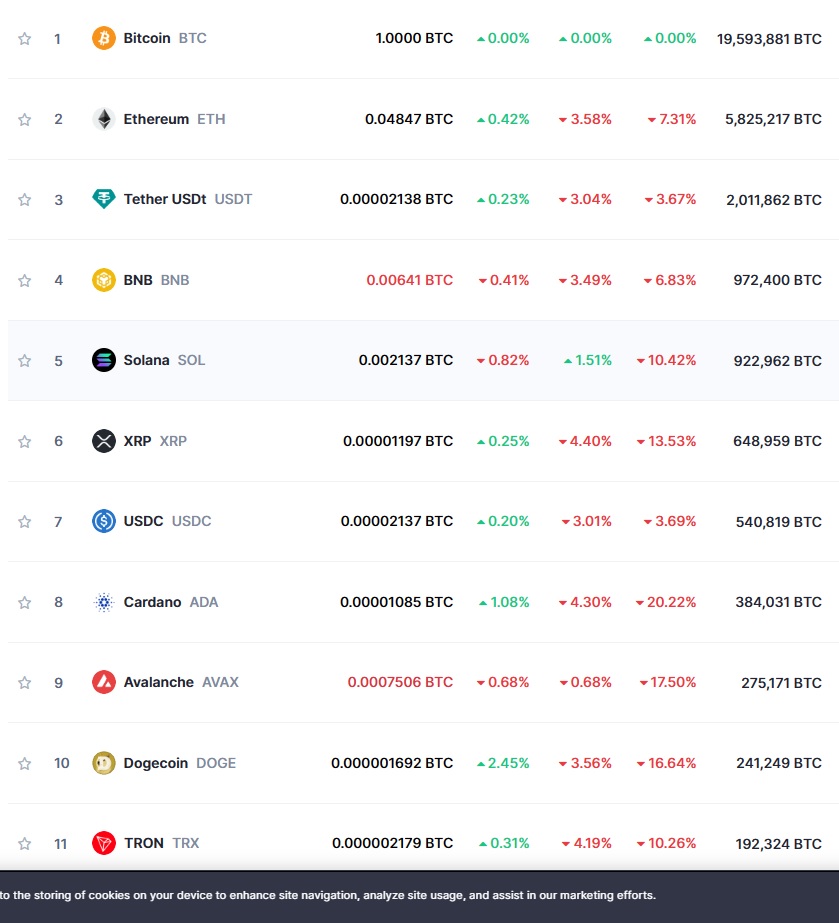This screenshot has width=839, height=923.
Task: Click the Avalanche logo icon
Action: pos(102,682)
